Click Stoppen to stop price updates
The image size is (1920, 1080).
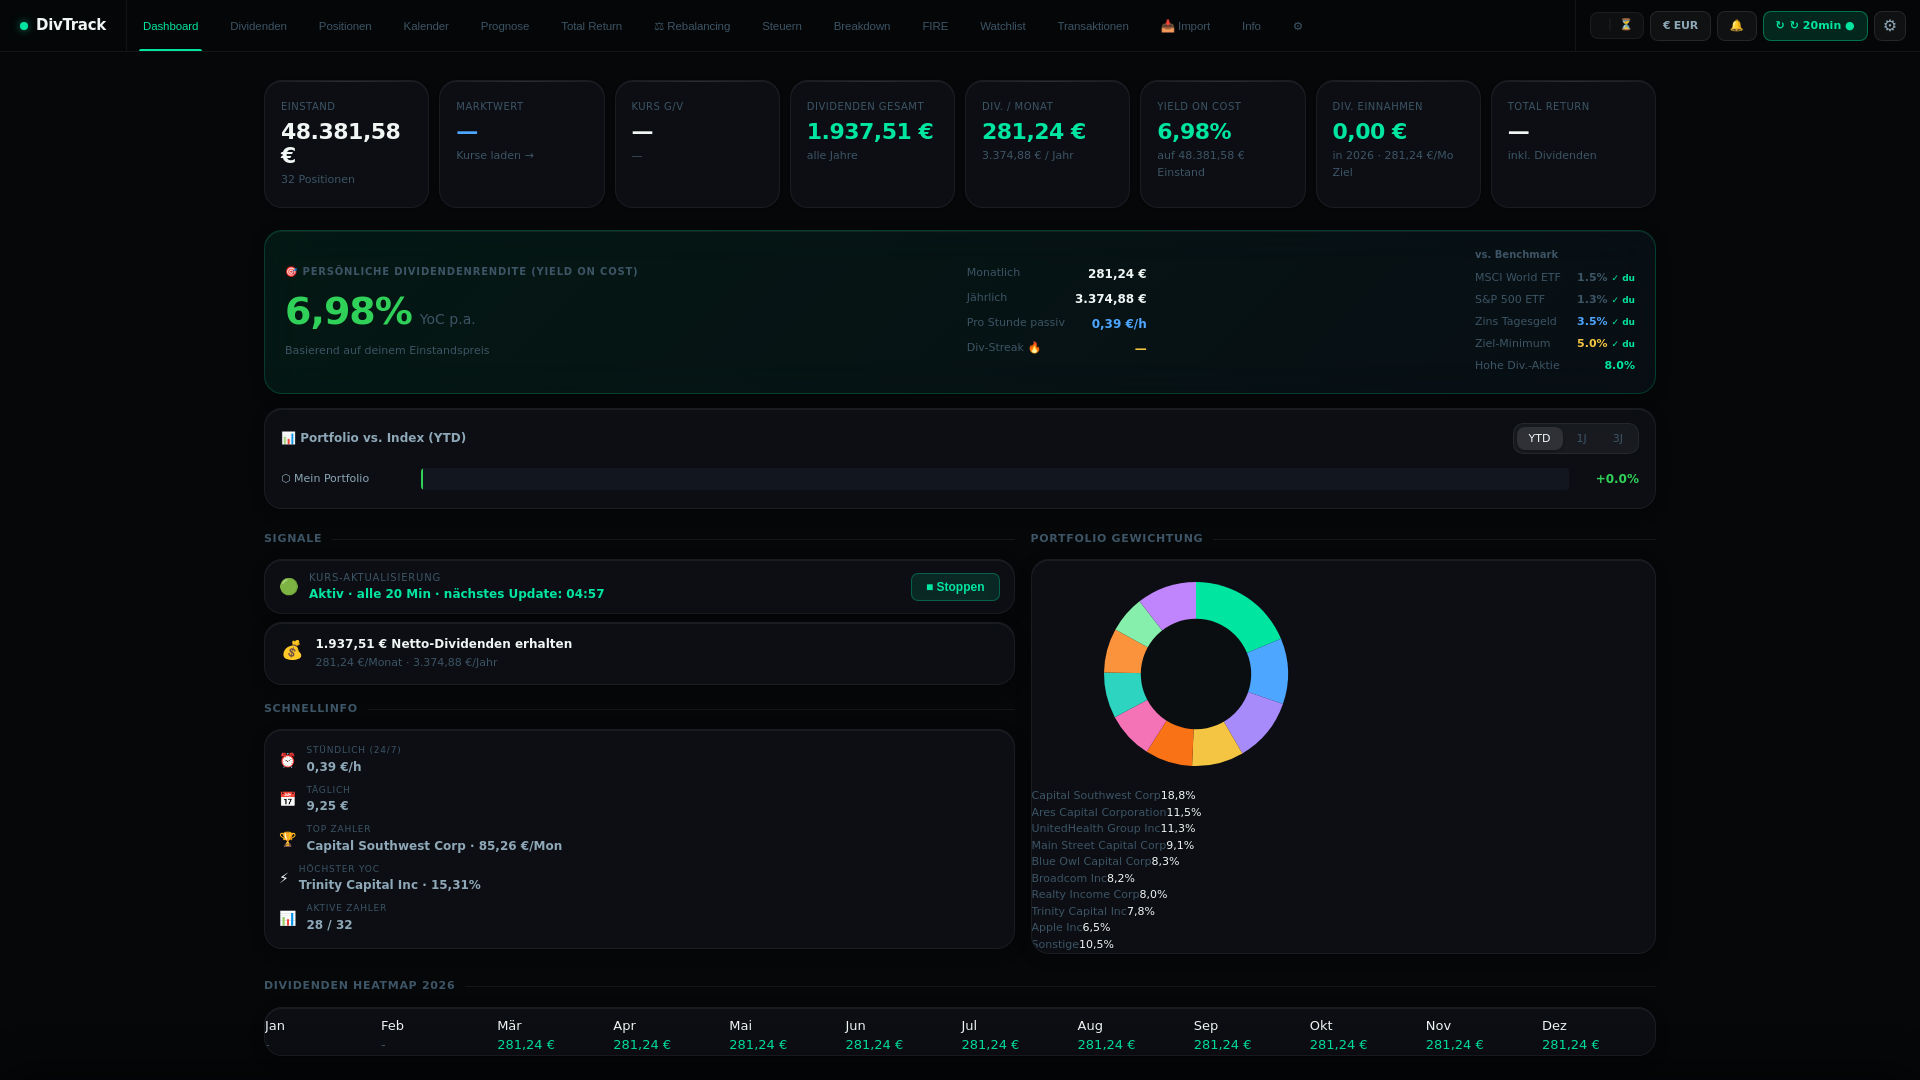[955, 587]
